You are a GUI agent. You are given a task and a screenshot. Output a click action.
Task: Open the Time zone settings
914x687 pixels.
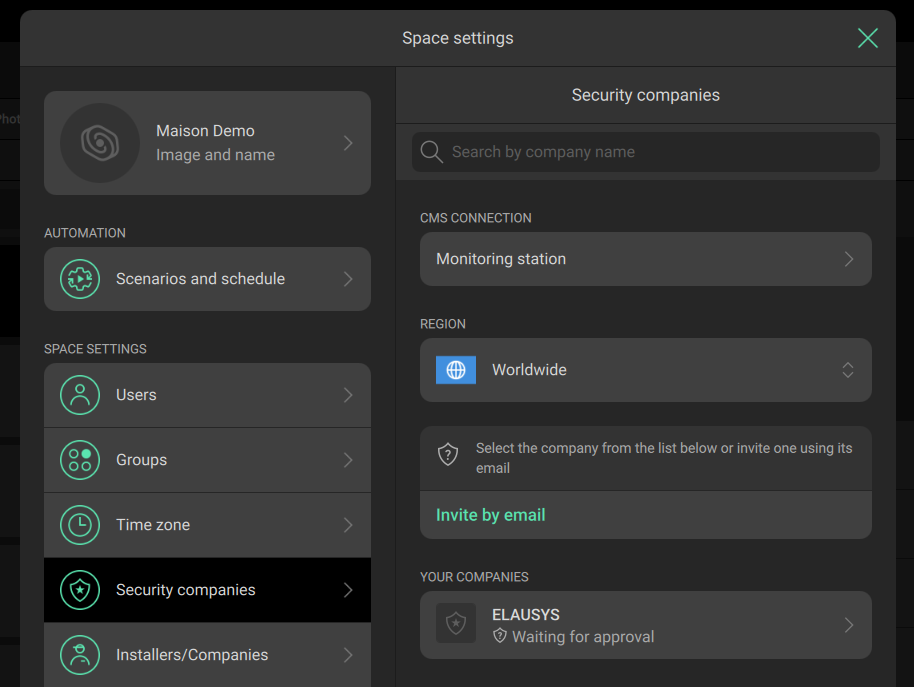208,525
